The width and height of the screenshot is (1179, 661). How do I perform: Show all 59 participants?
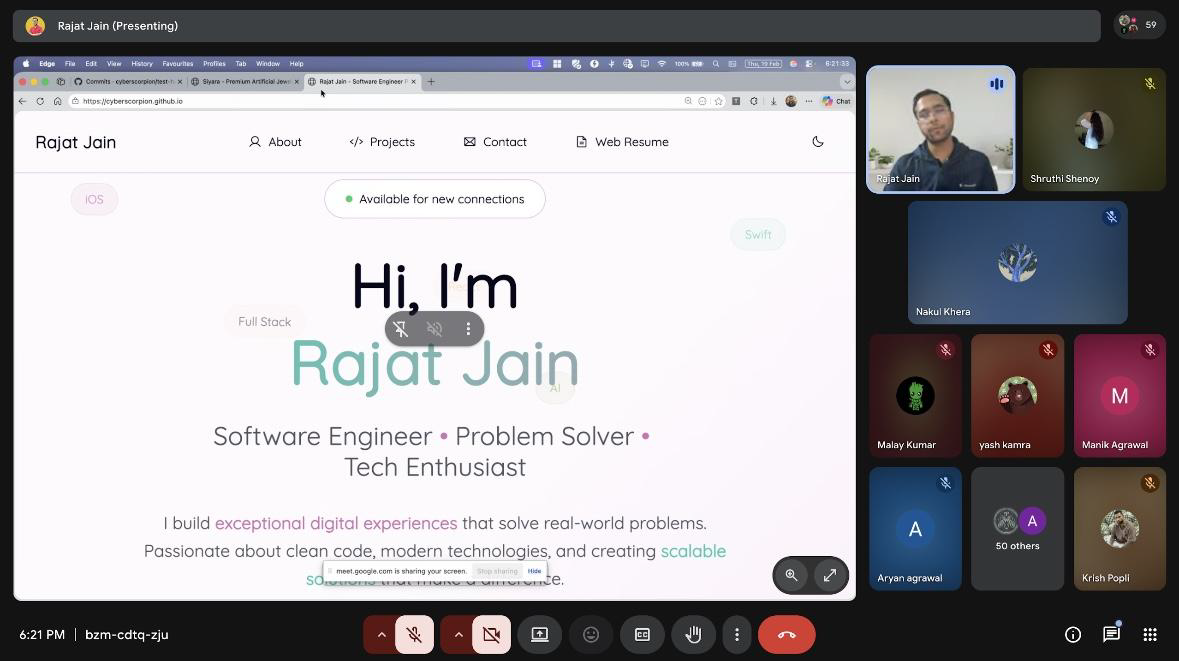(x=1139, y=25)
